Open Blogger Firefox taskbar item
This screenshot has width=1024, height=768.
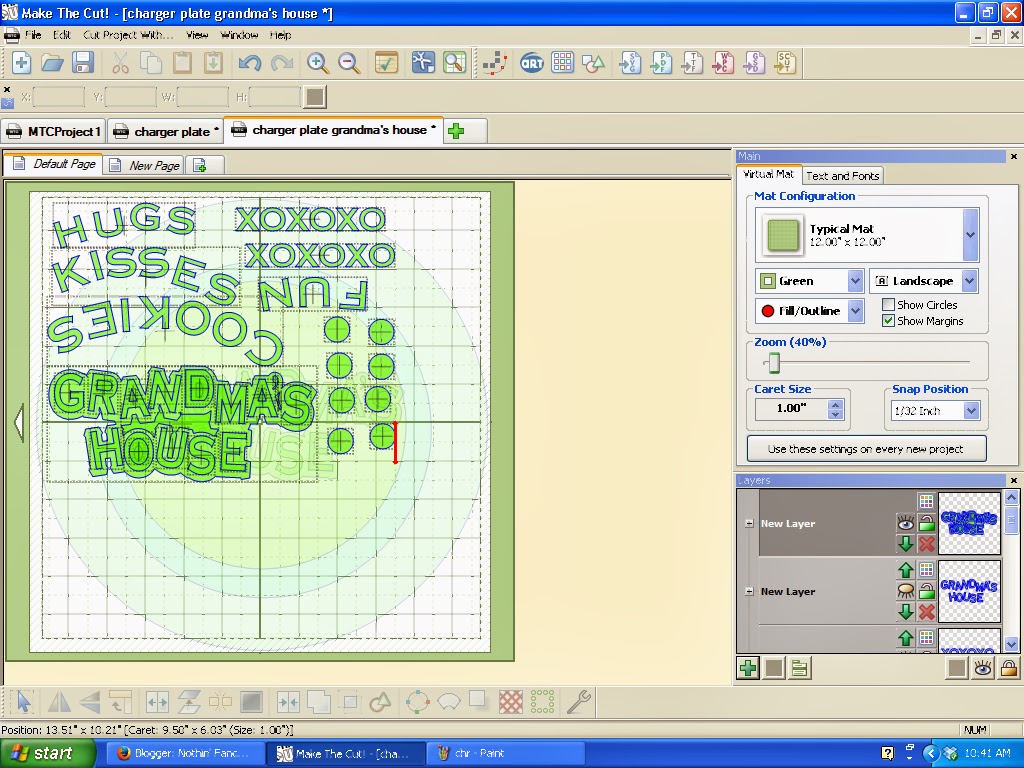pos(184,753)
